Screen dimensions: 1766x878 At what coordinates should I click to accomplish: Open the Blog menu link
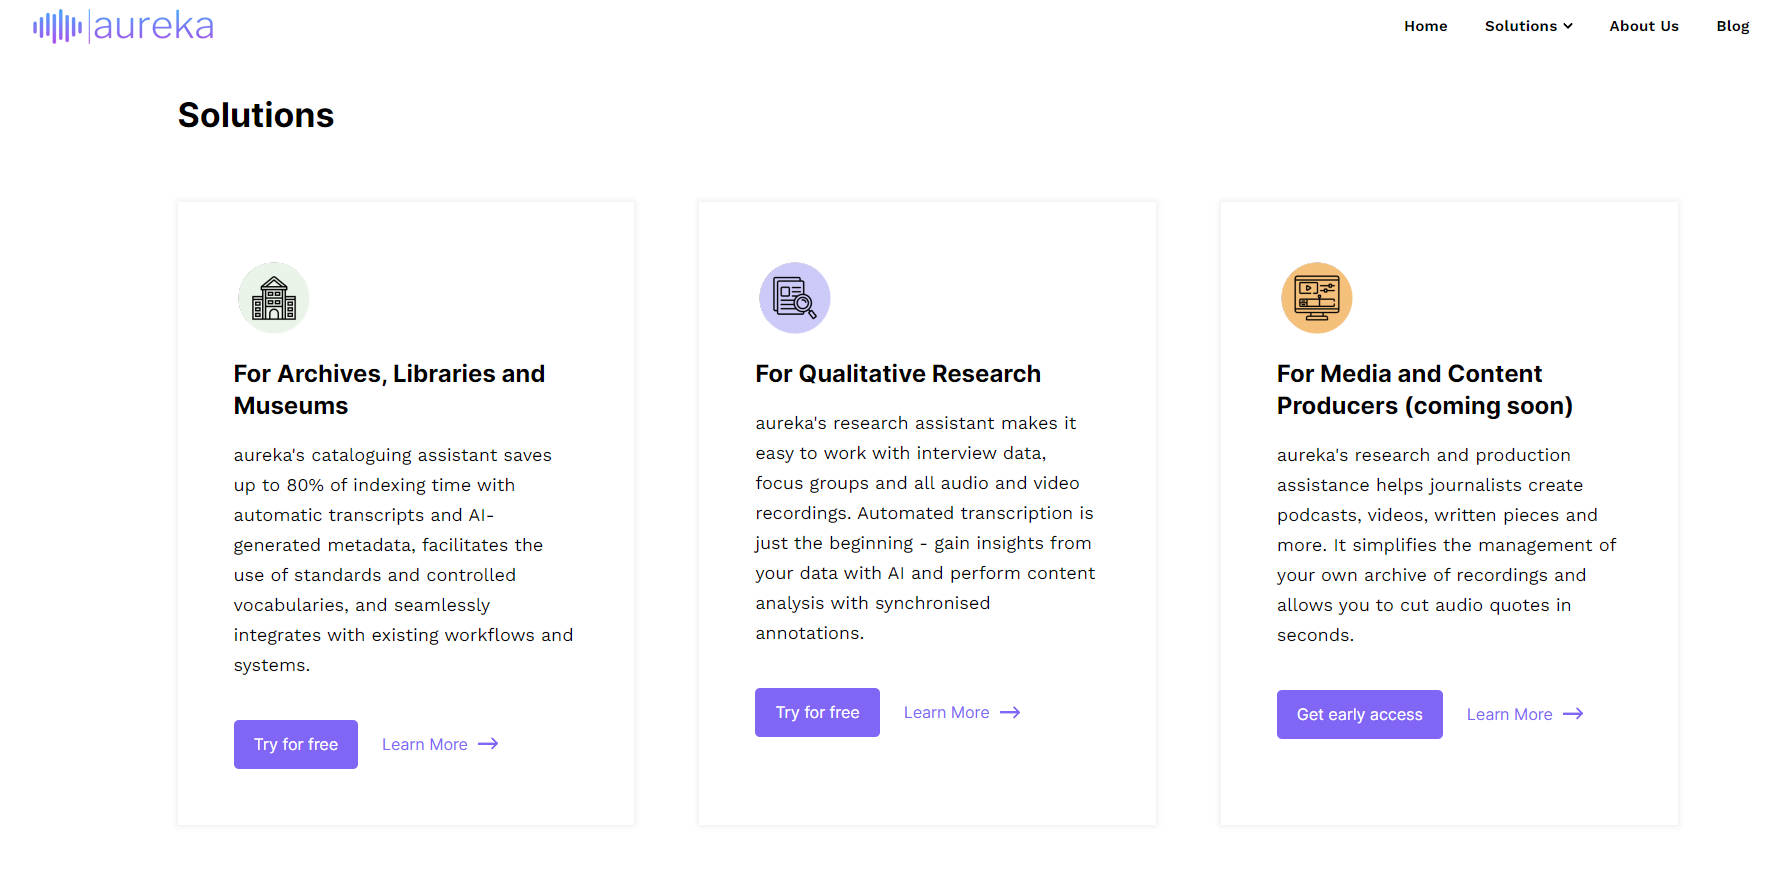pos(1732,26)
